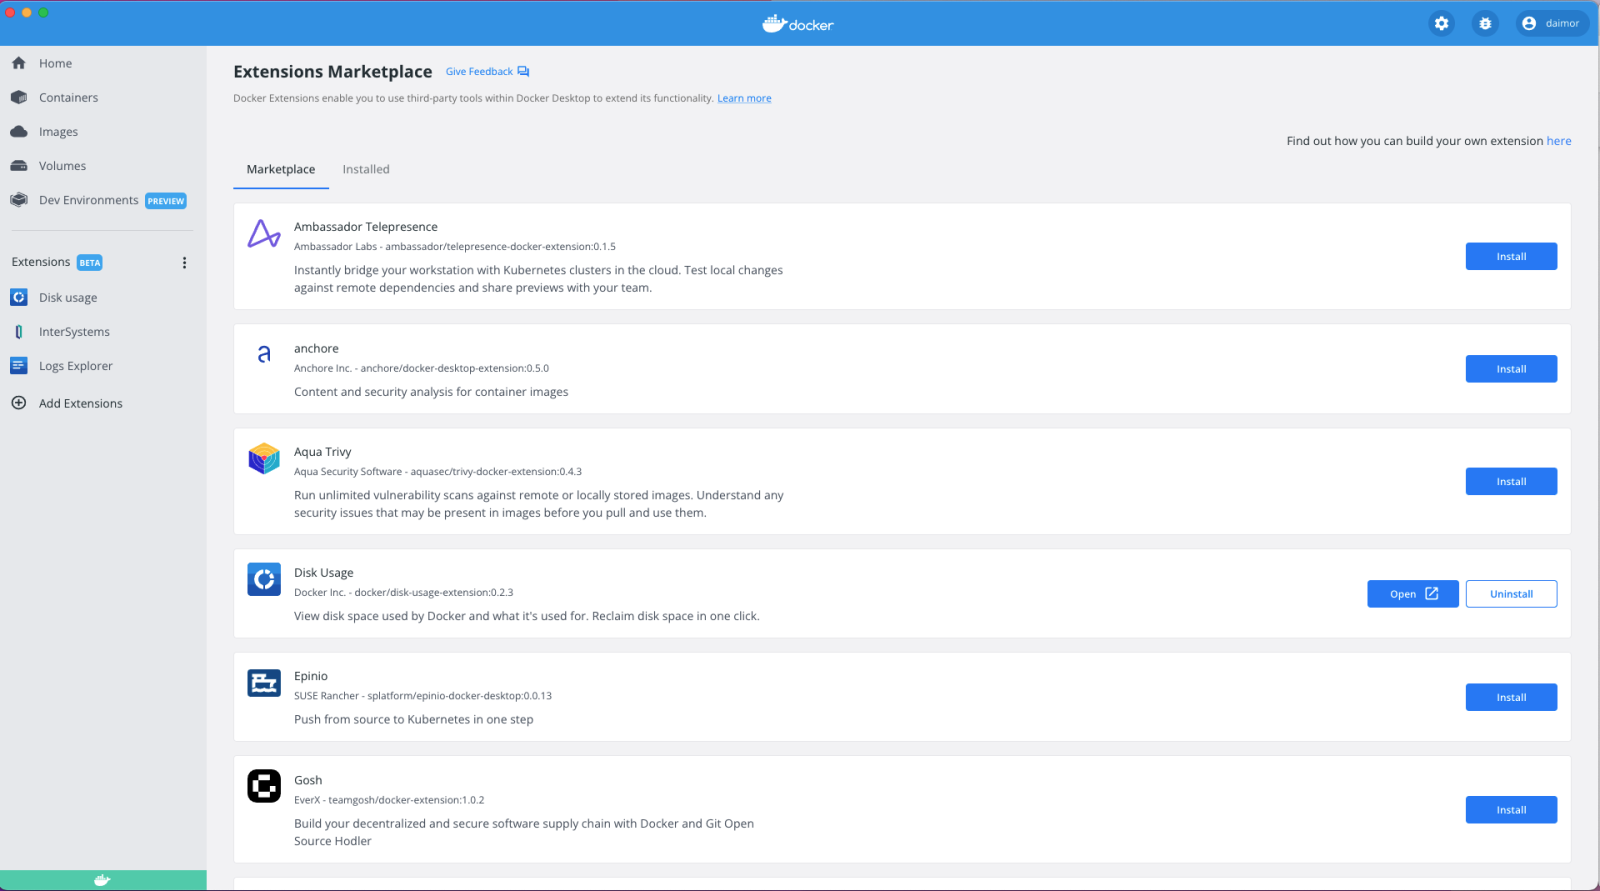Click the Epinio logo icon
The image size is (1600, 891).
pyautogui.click(x=264, y=683)
